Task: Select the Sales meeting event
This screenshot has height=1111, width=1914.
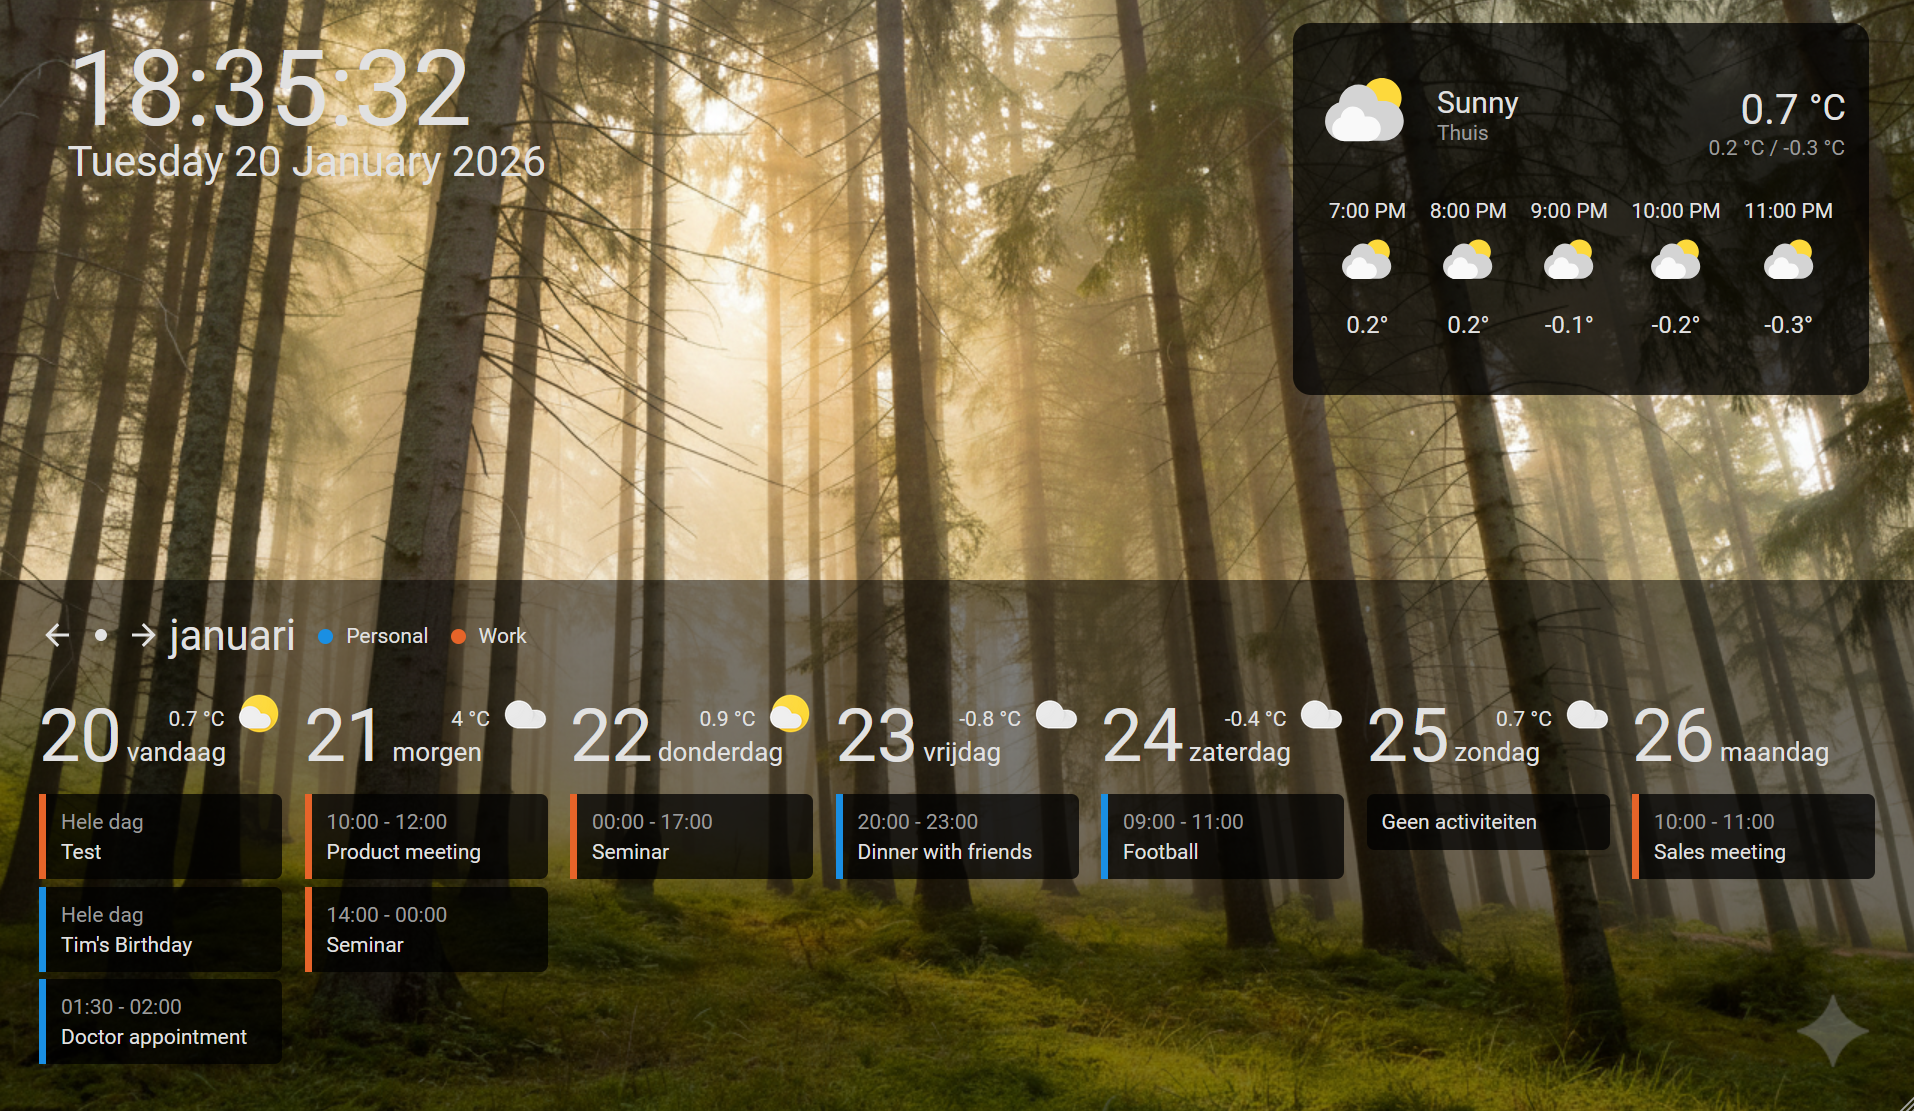Action: (1753, 837)
